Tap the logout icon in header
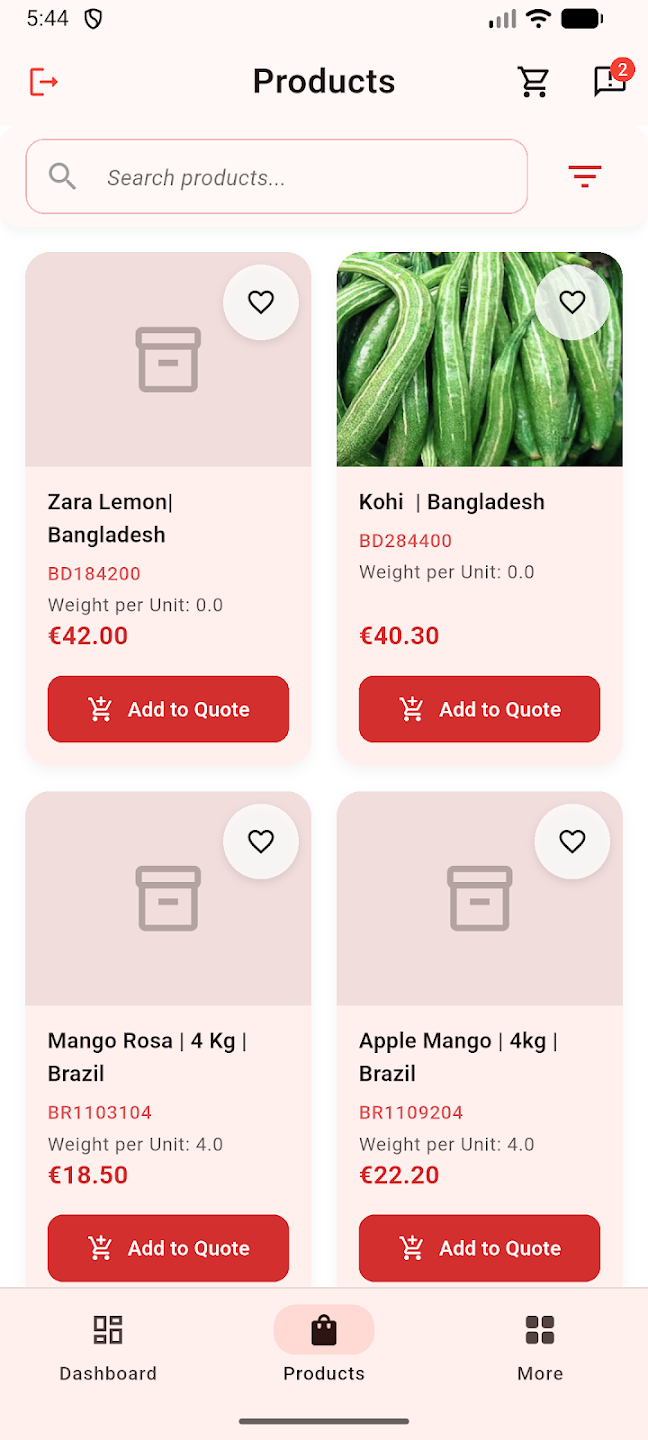The height and width of the screenshot is (1440, 648). 43,81
